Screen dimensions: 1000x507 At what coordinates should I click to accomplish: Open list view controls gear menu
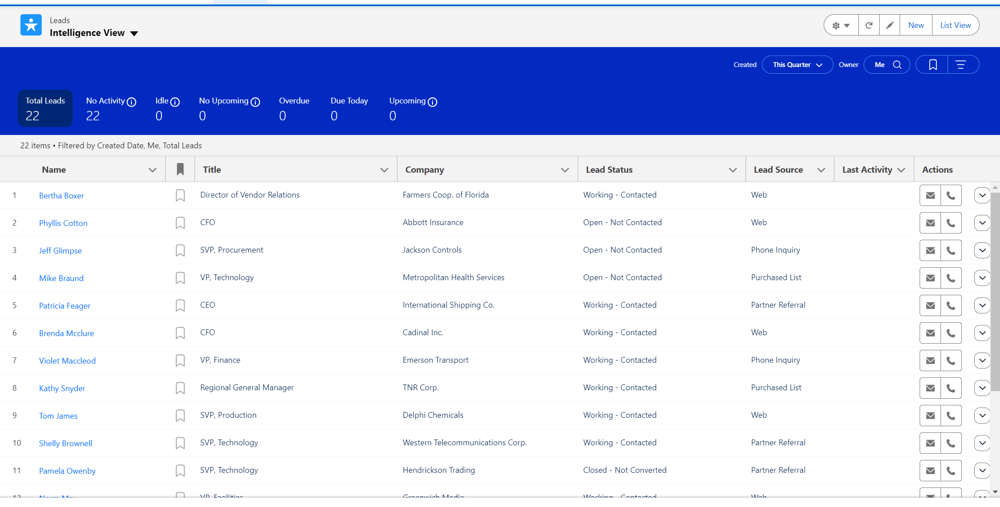pyautogui.click(x=841, y=26)
